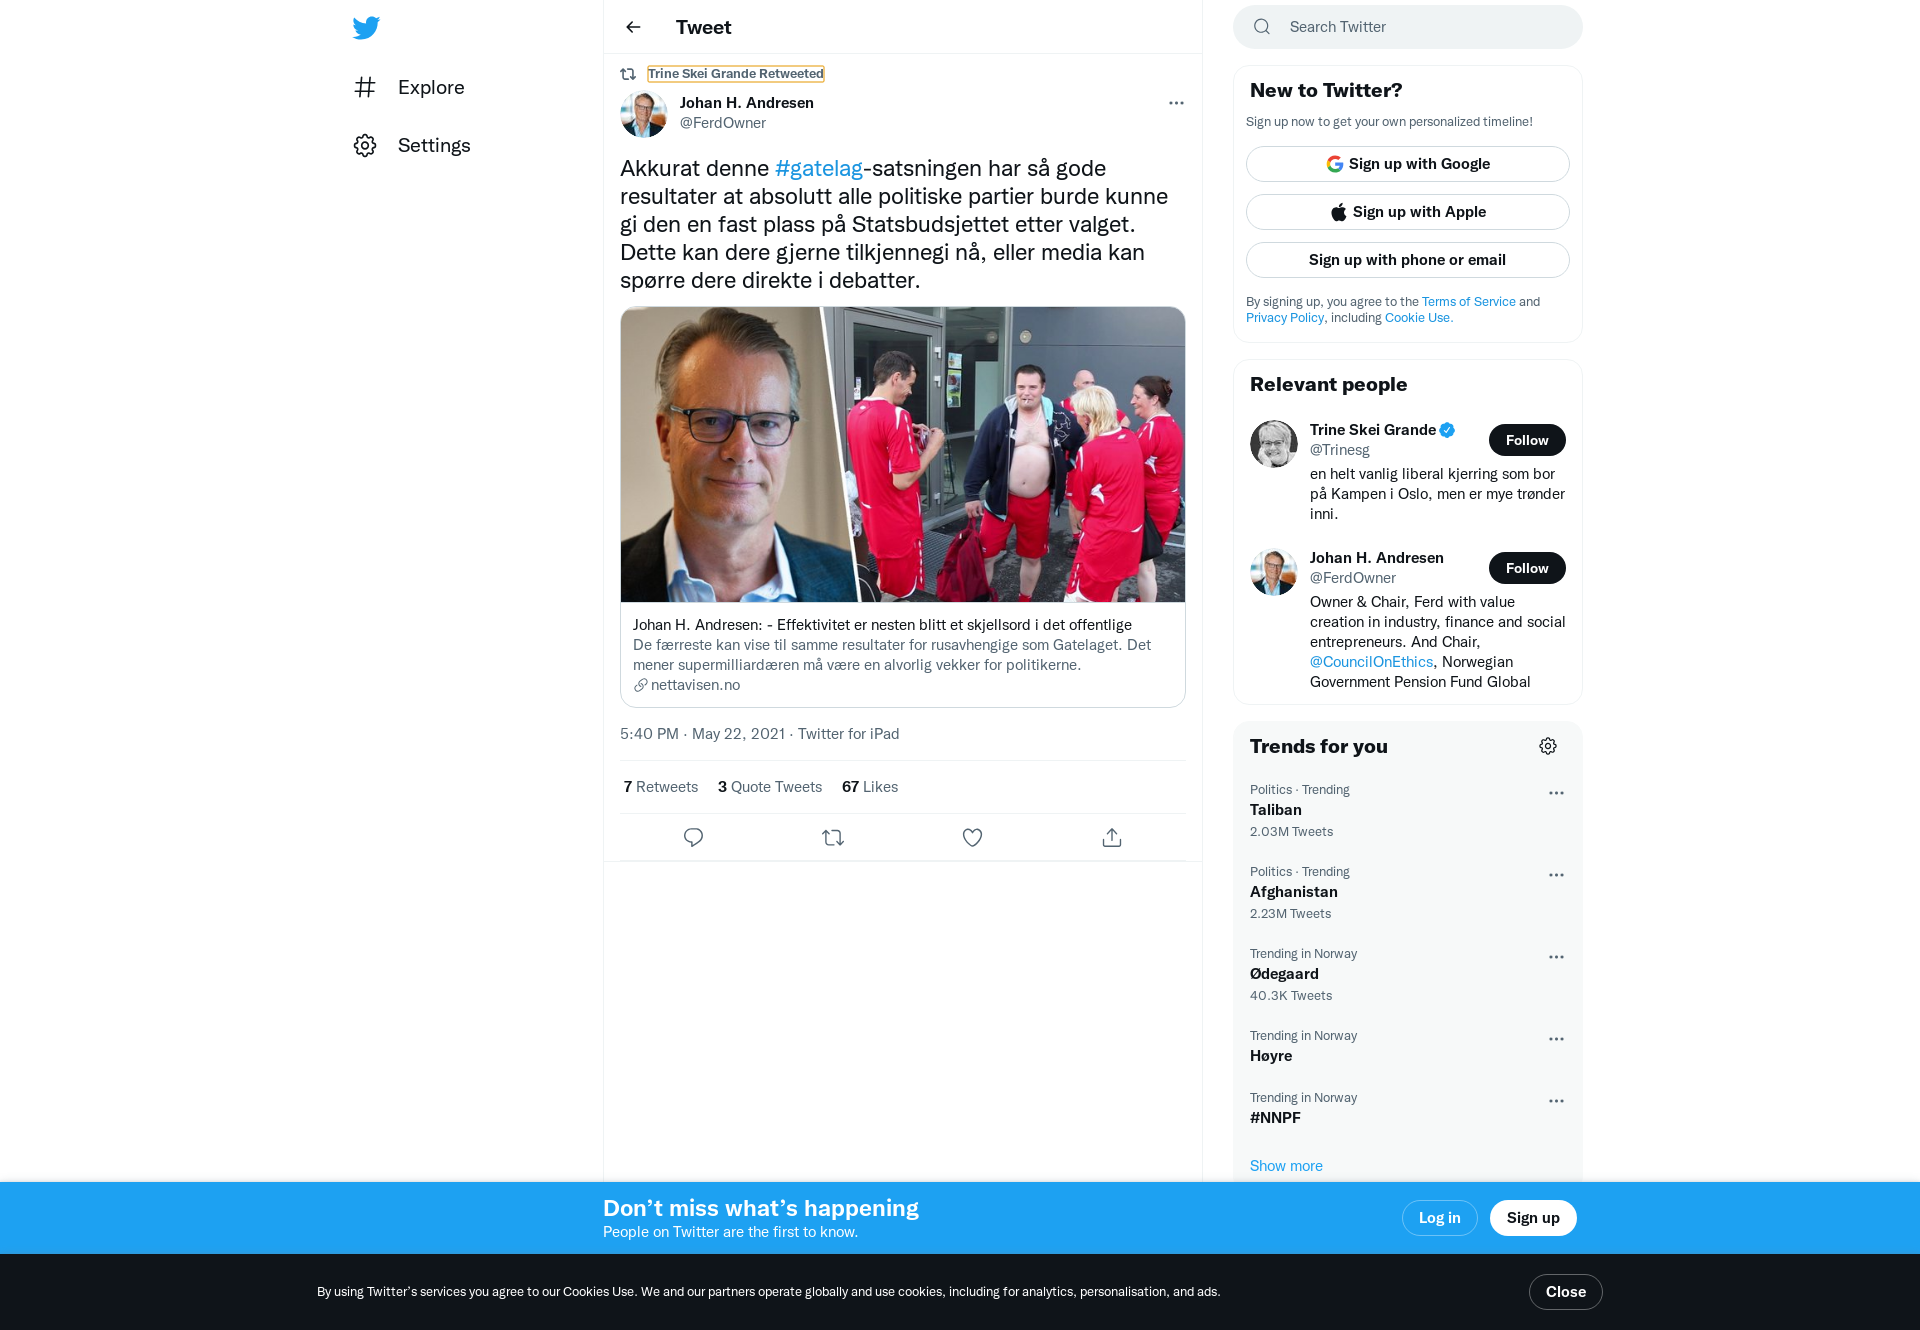Image resolution: width=1920 pixels, height=1330 pixels.
Task: Go back using the arrow icon
Action: point(633,27)
